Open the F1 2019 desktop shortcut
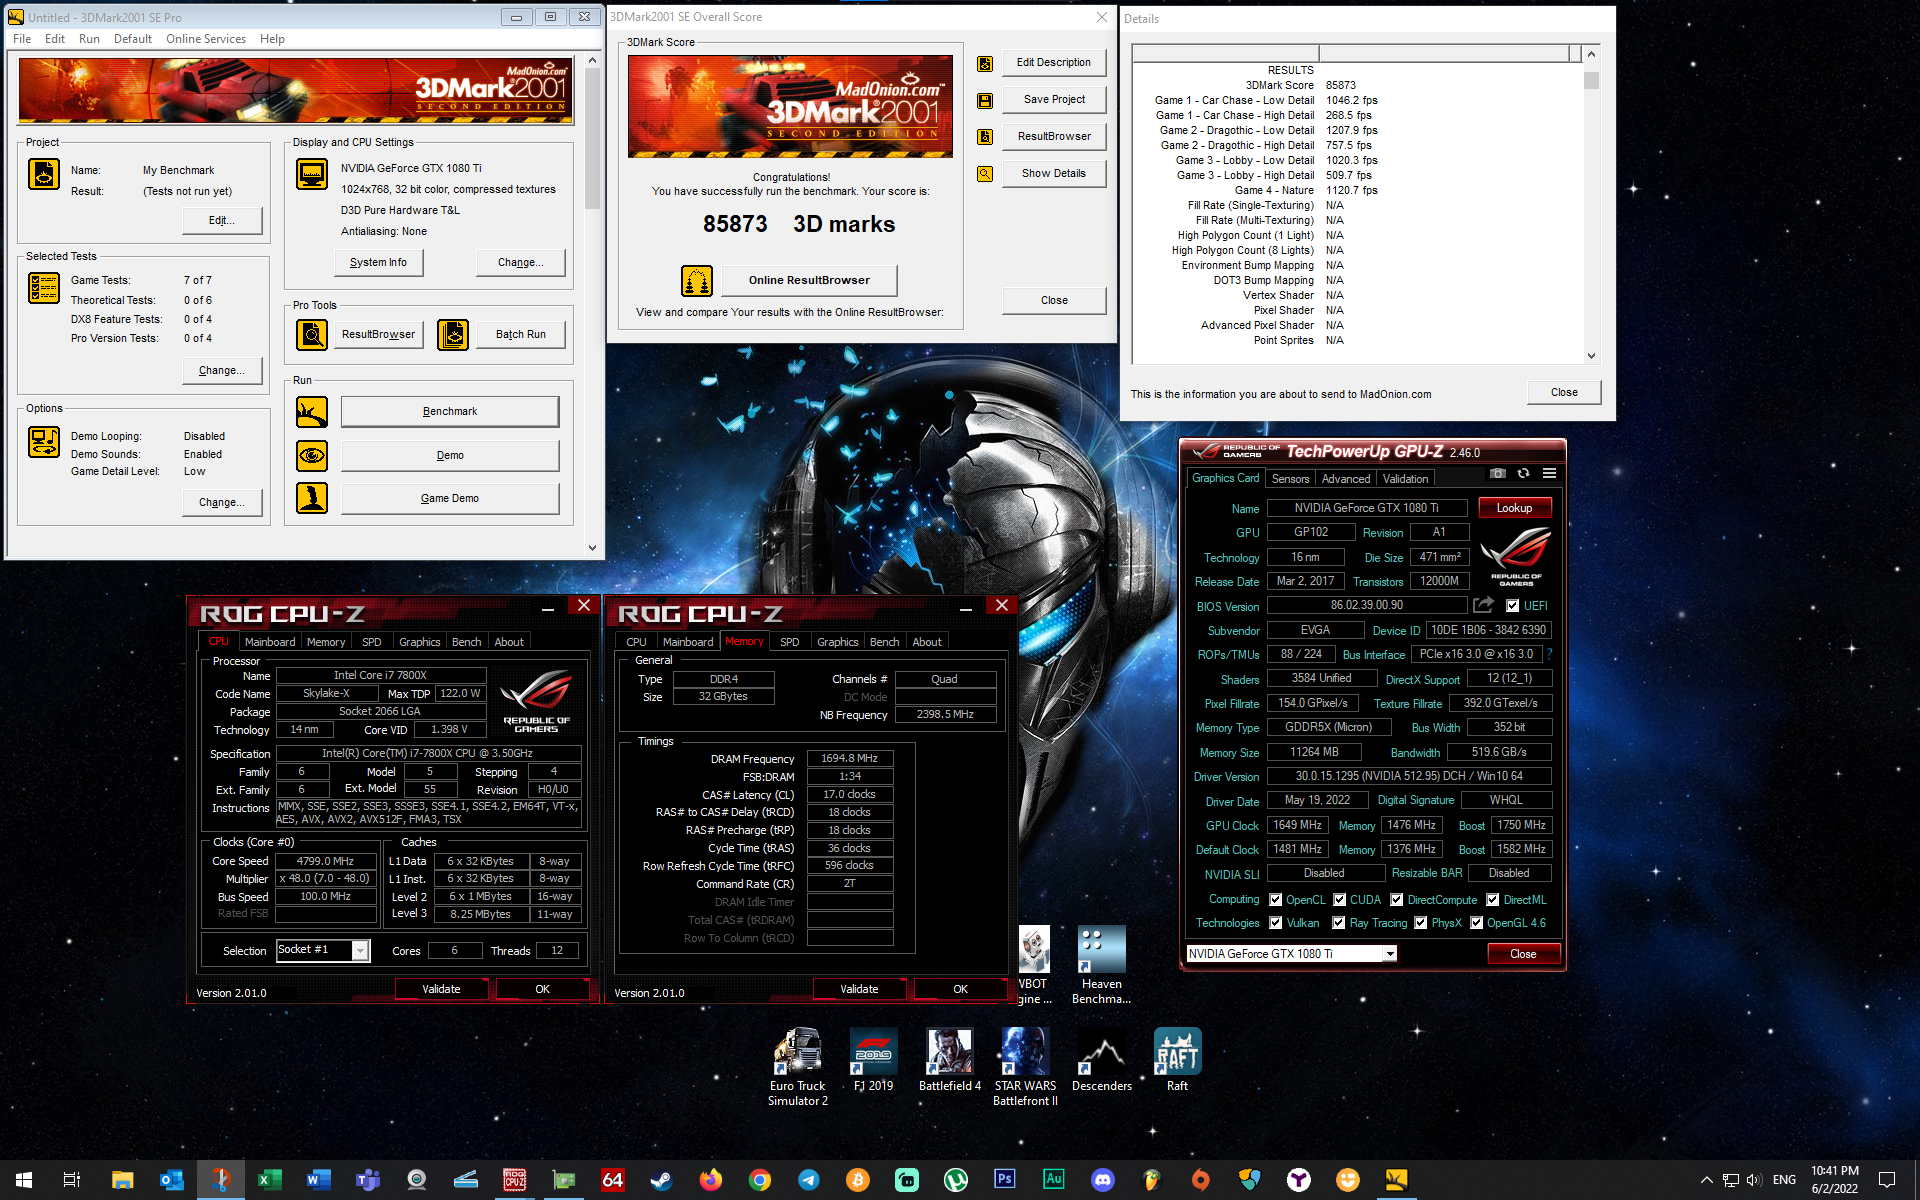The height and width of the screenshot is (1200, 1920). click(x=873, y=1060)
